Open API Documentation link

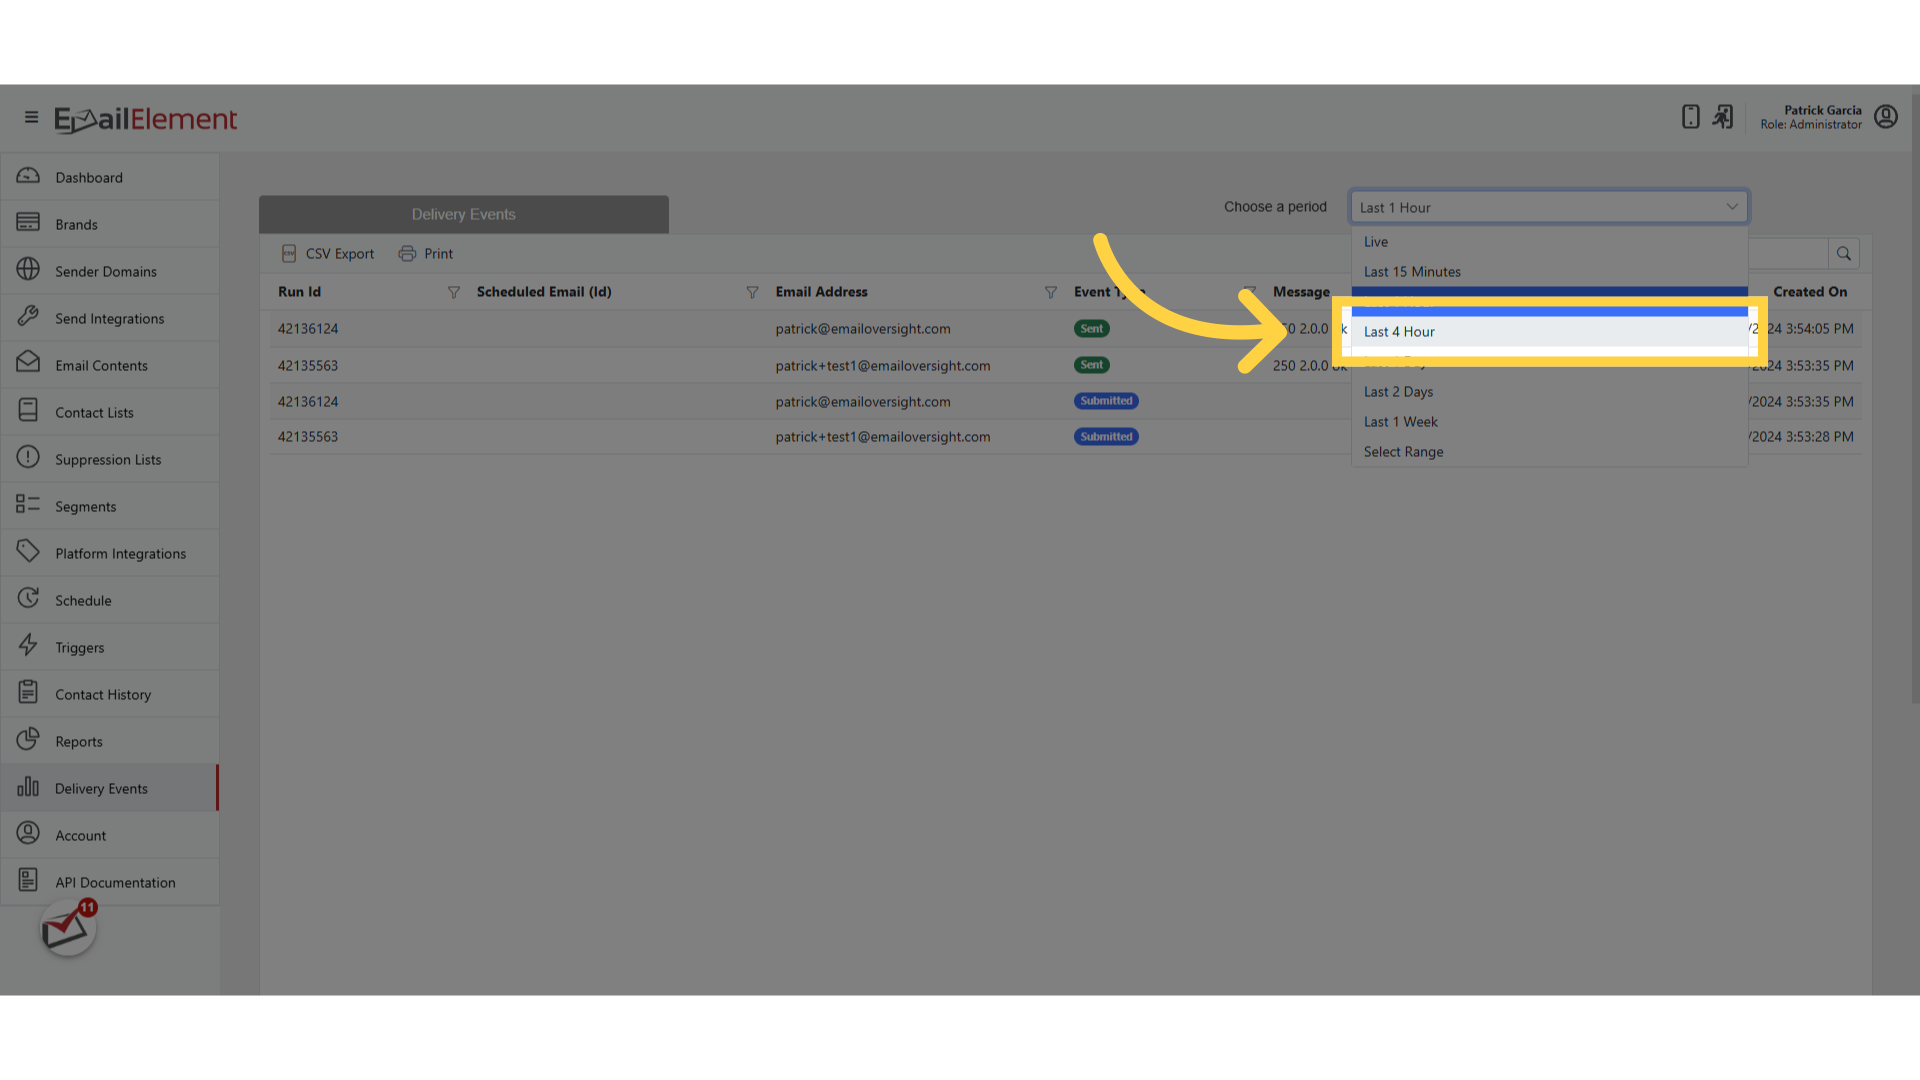[x=110, y=882]
